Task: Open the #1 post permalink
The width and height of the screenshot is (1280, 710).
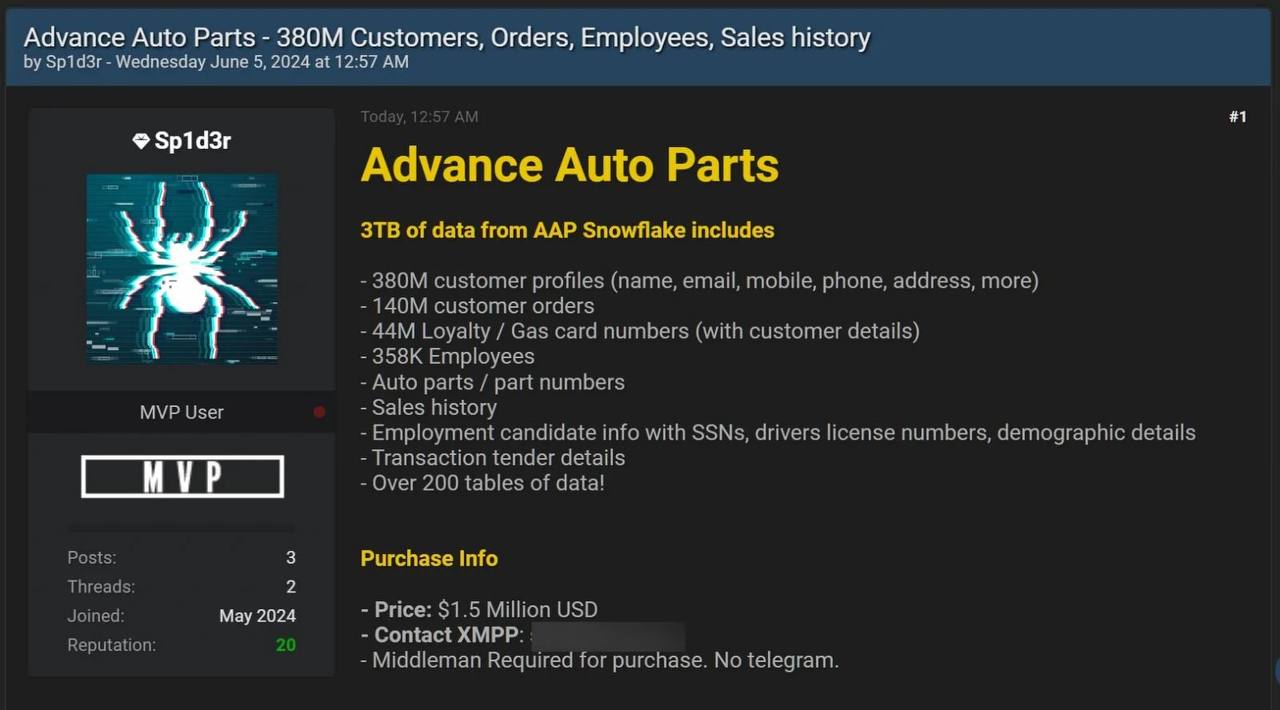Action: pos(1238,117)
